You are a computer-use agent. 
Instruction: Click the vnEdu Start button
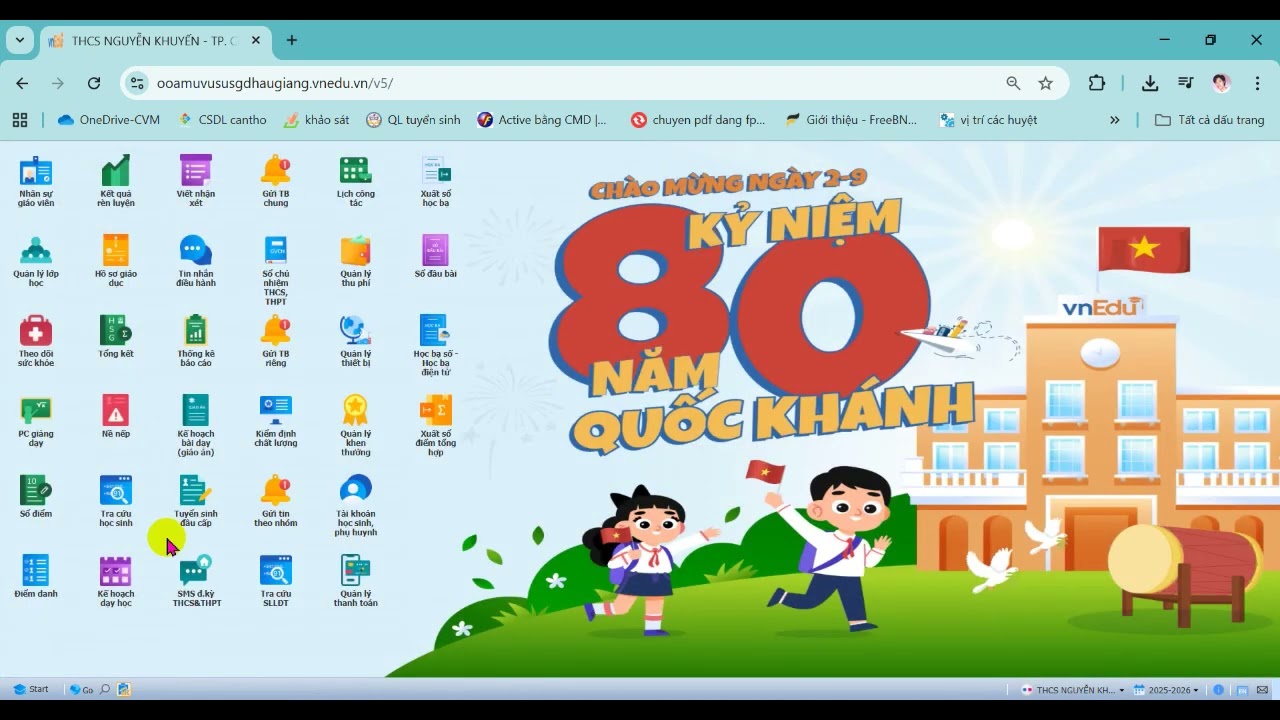point(31,689)
